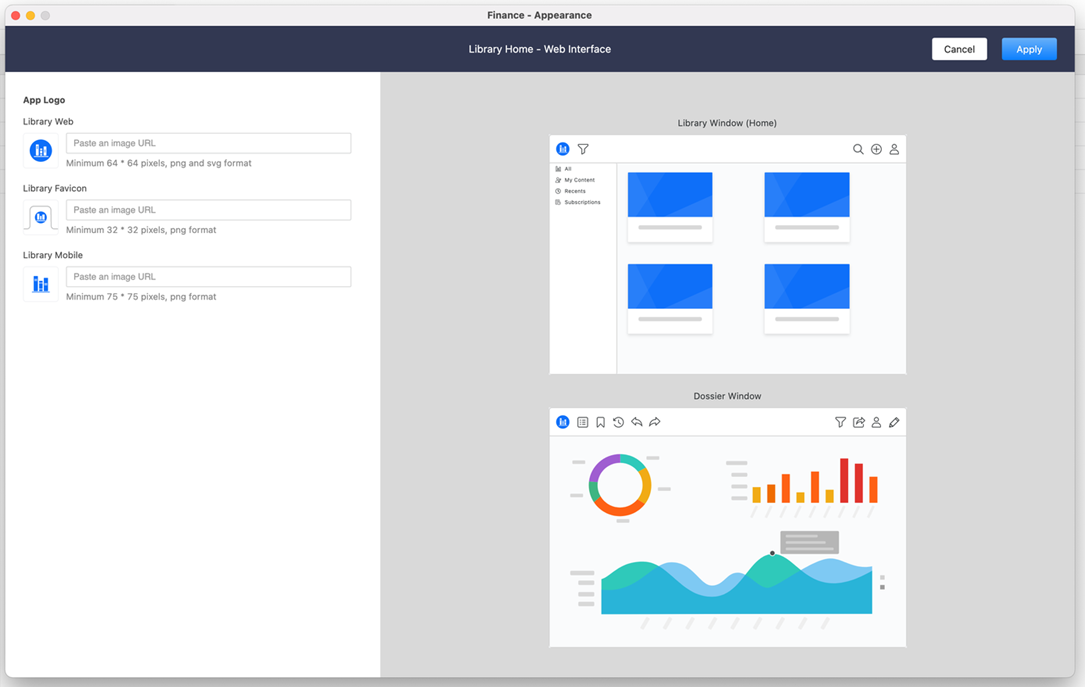The image size is (1085, 687).
Task: Select the pencil edit icon in Dossier Window
Action: click(894, 422)
